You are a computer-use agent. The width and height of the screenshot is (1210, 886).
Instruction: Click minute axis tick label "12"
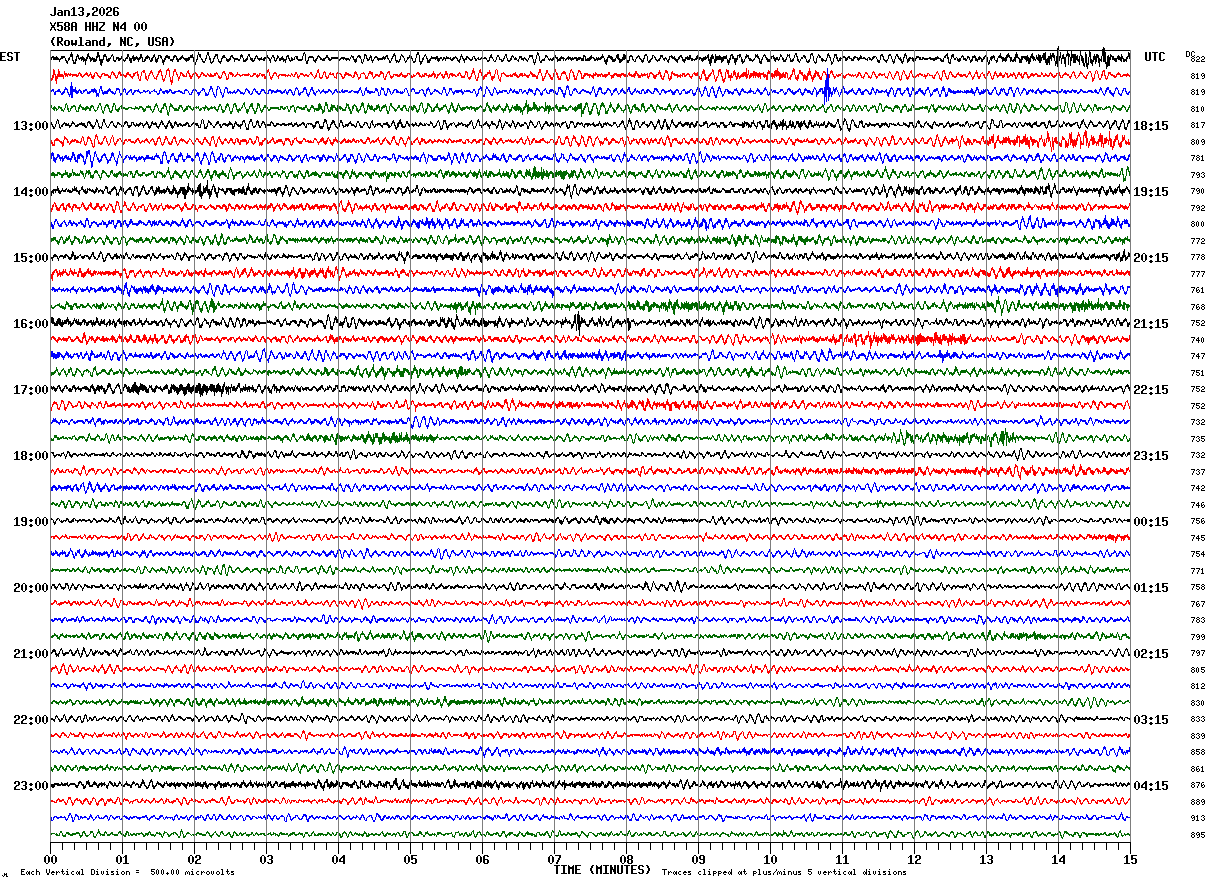[914, 859]
